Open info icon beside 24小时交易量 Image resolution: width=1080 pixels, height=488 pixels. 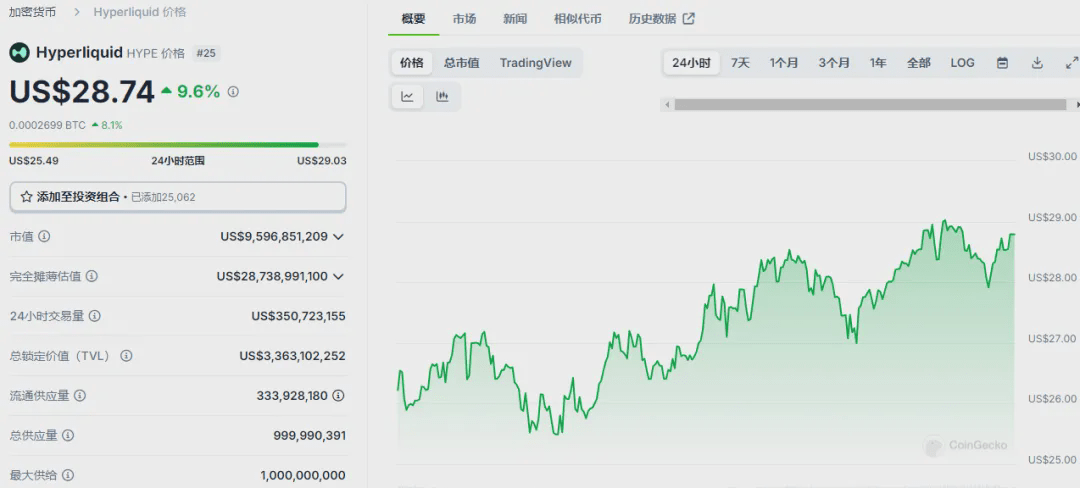click(x=95, y=316)
